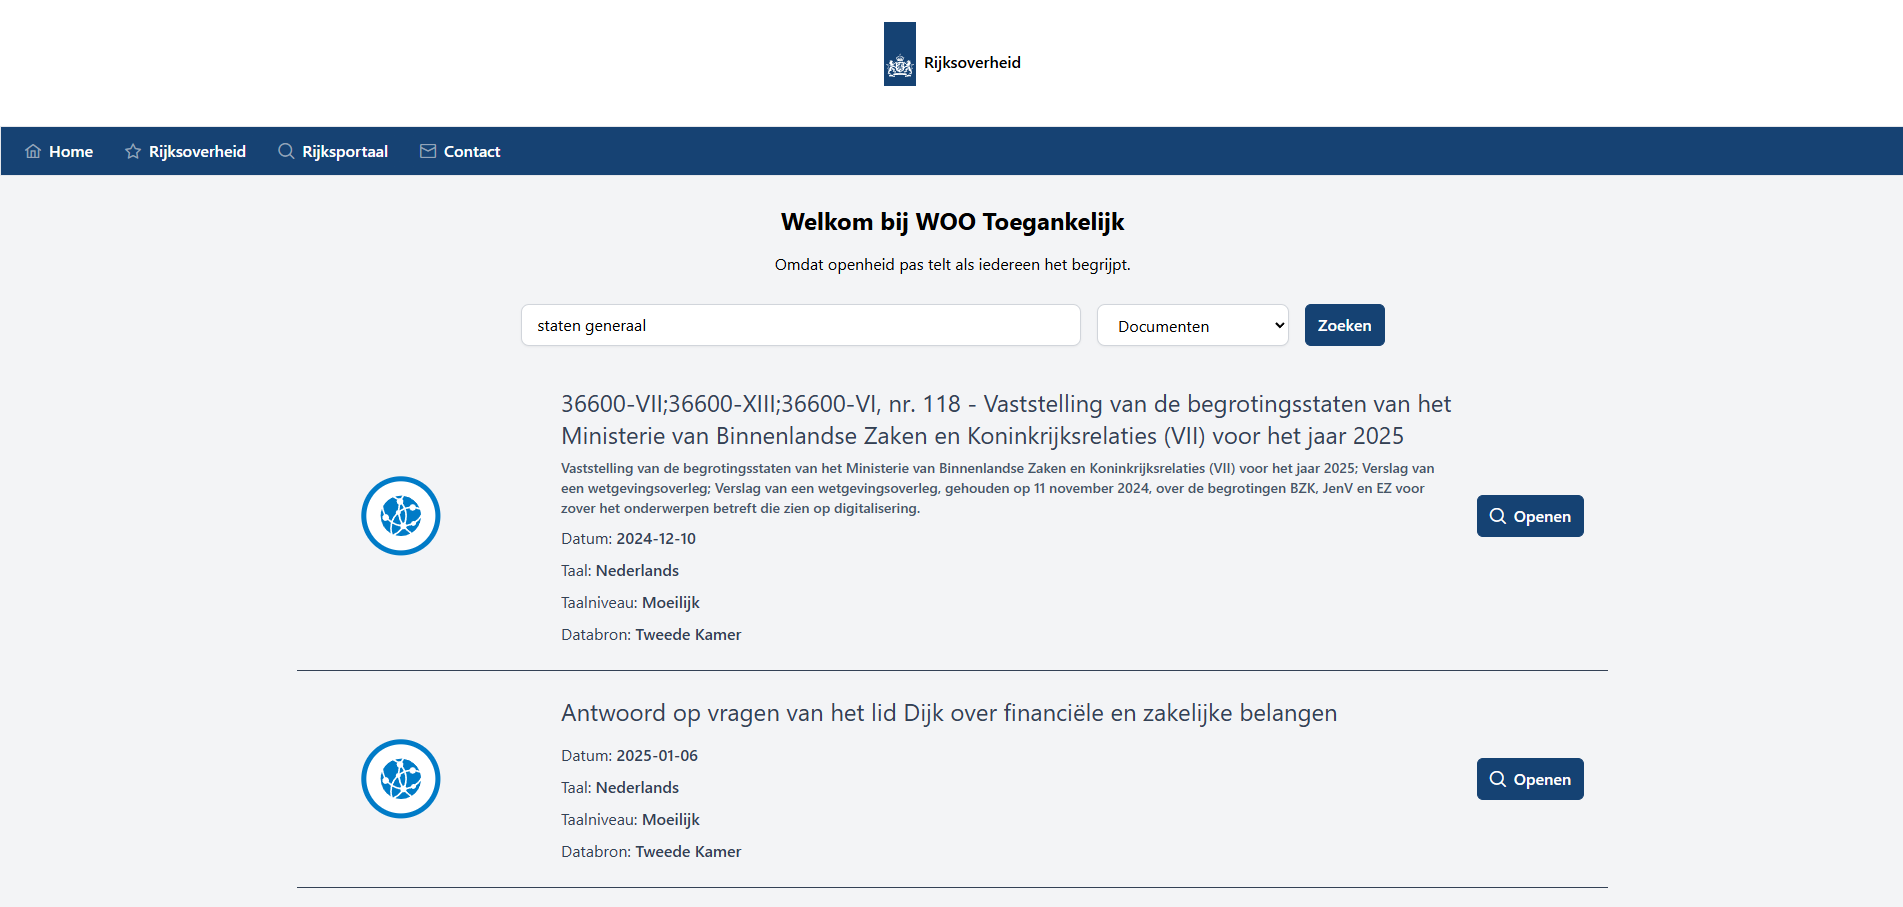Click the search field containing staten generaal

799,325
